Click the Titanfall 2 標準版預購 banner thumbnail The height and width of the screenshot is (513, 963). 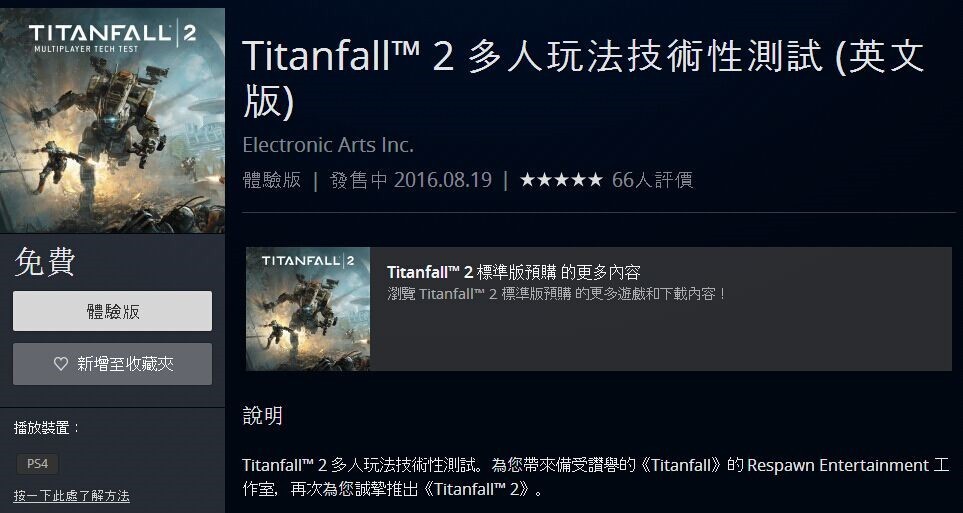(x=308, y=309)
